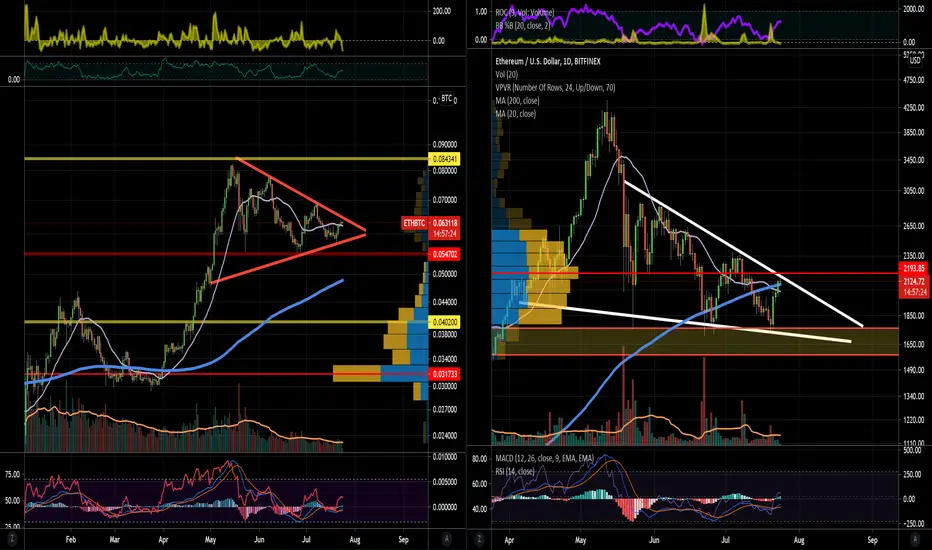Select the MA (20, close) legend
Viewport: 932px width, 550px height.
[x=515, y=114]
